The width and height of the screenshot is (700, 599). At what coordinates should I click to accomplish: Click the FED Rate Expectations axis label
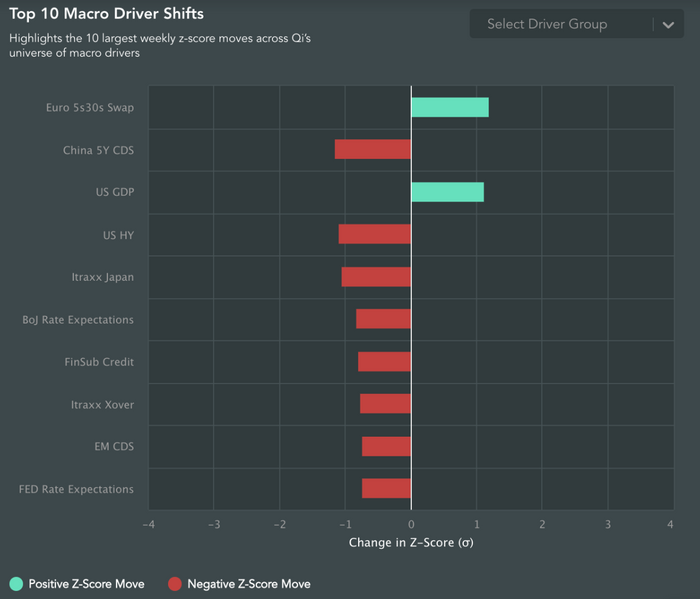tap(76, 489)
